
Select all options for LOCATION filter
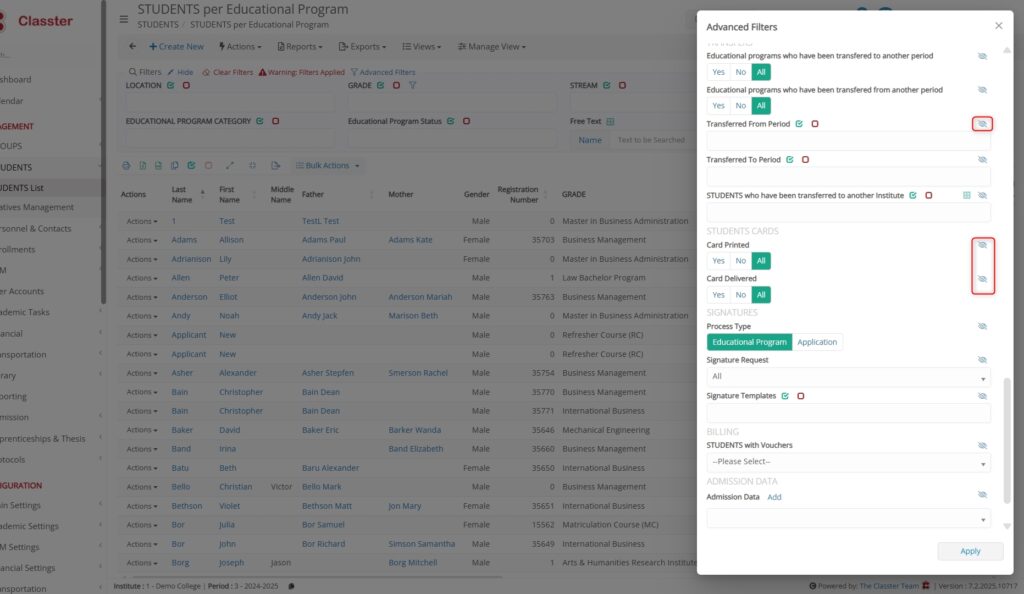[170, 86]
